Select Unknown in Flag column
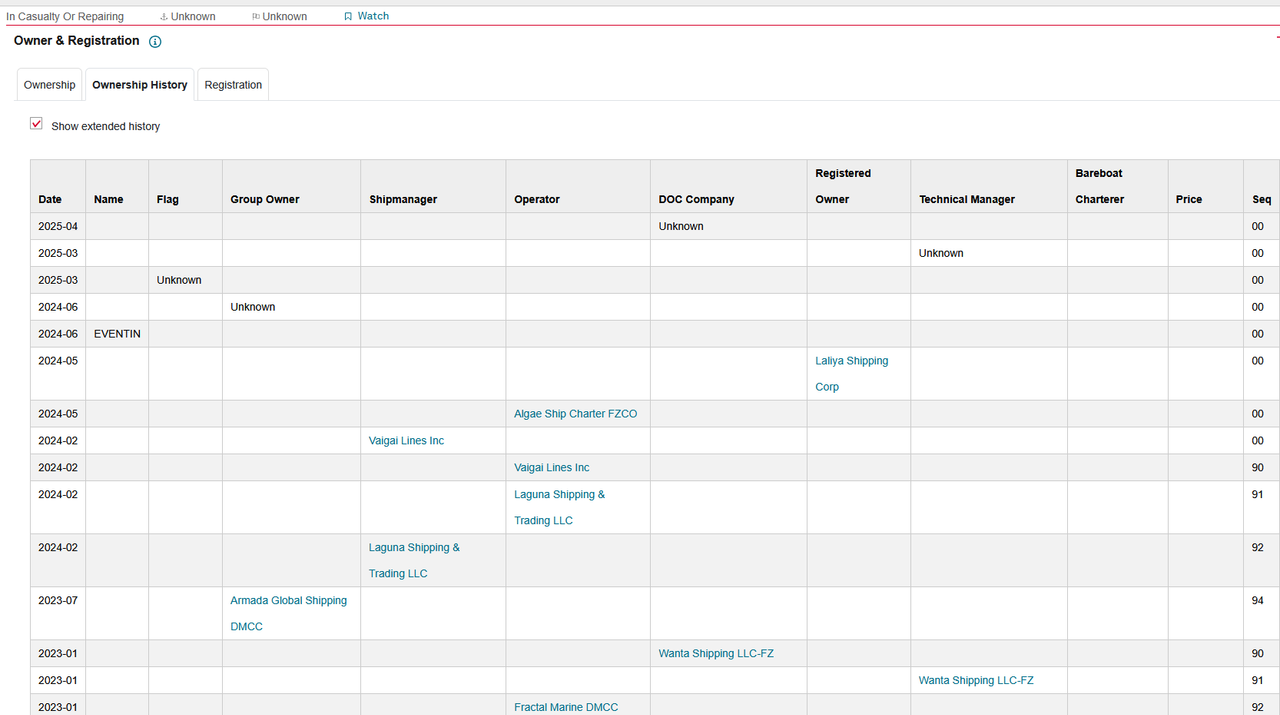1280x715 pixels. [179, 281]
